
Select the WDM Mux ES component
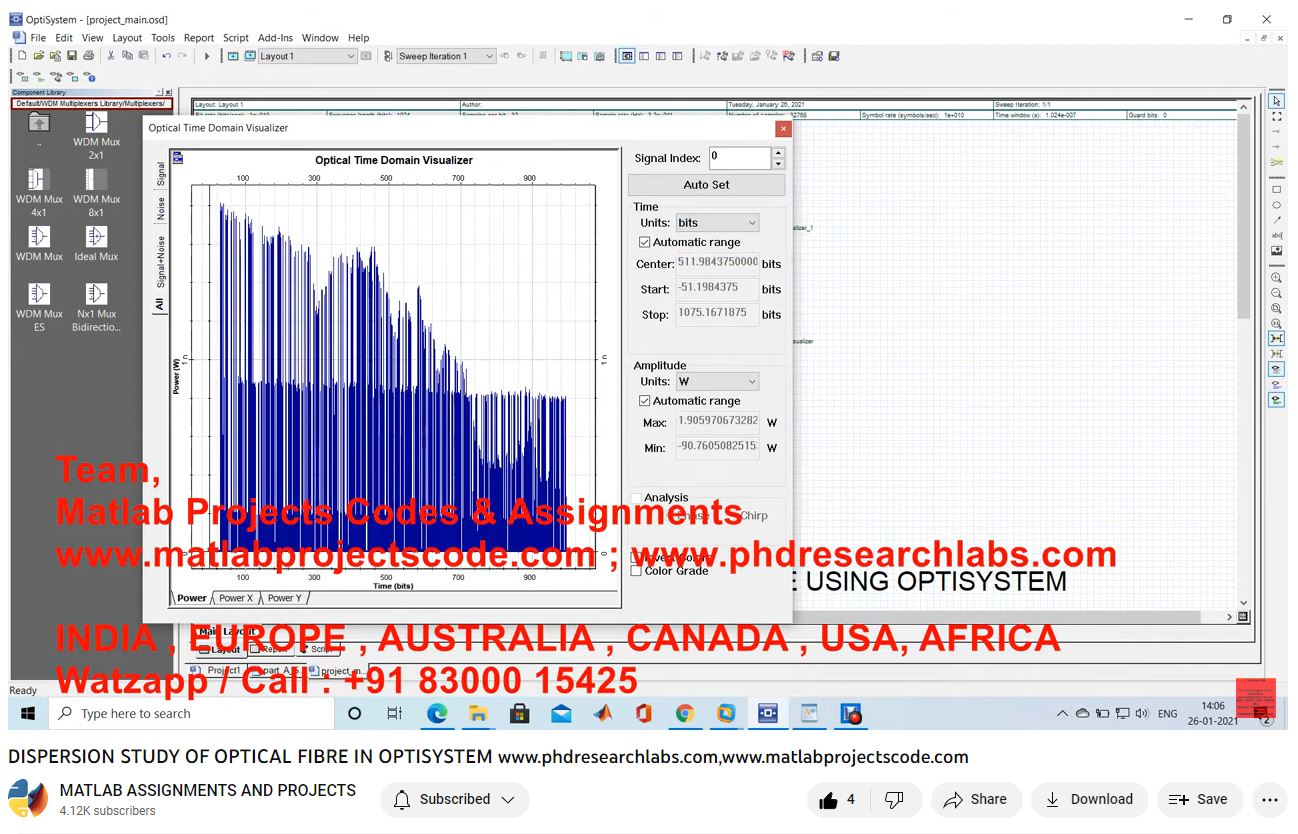38,307
